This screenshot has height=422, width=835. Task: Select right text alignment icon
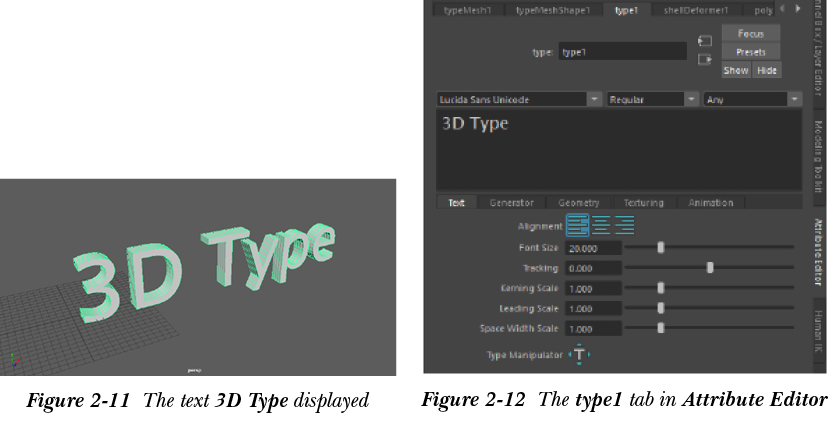point(624,226)
